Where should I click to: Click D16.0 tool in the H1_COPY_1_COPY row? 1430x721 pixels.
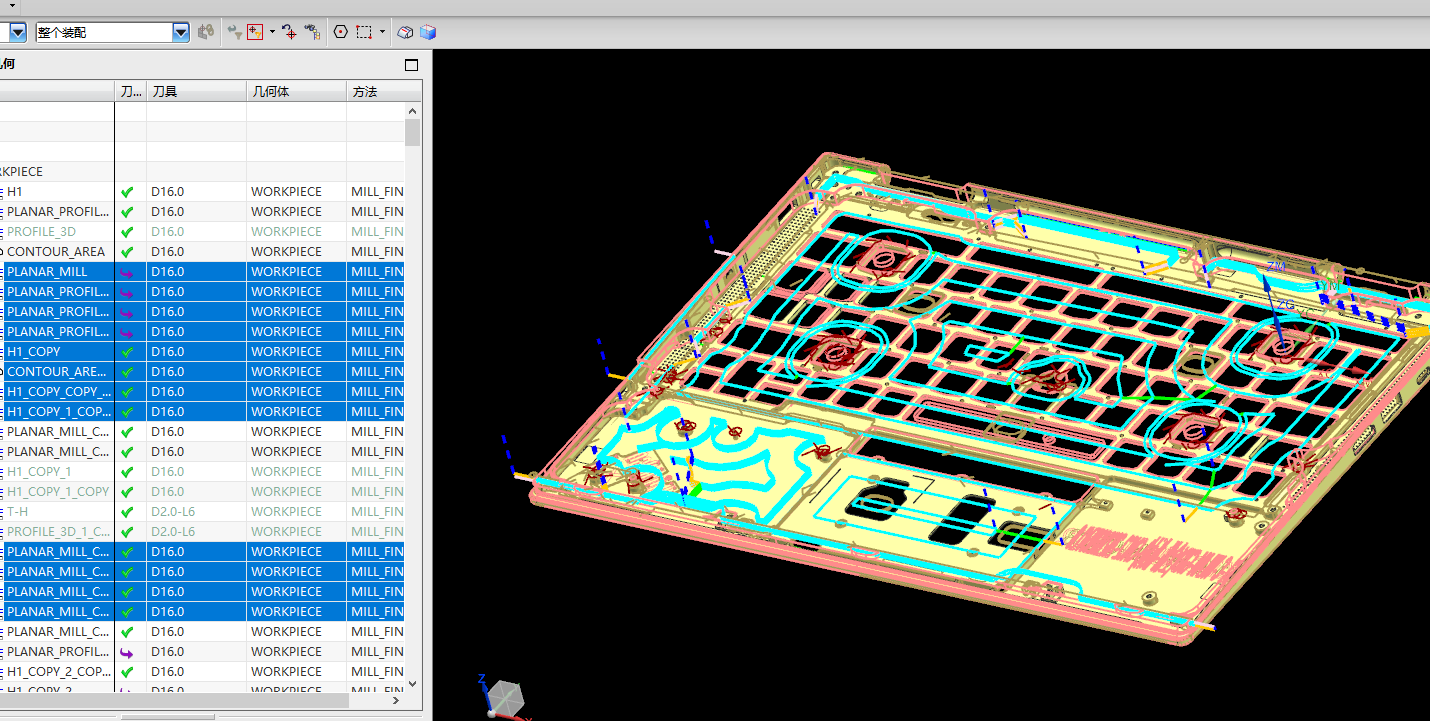[168, 491]
